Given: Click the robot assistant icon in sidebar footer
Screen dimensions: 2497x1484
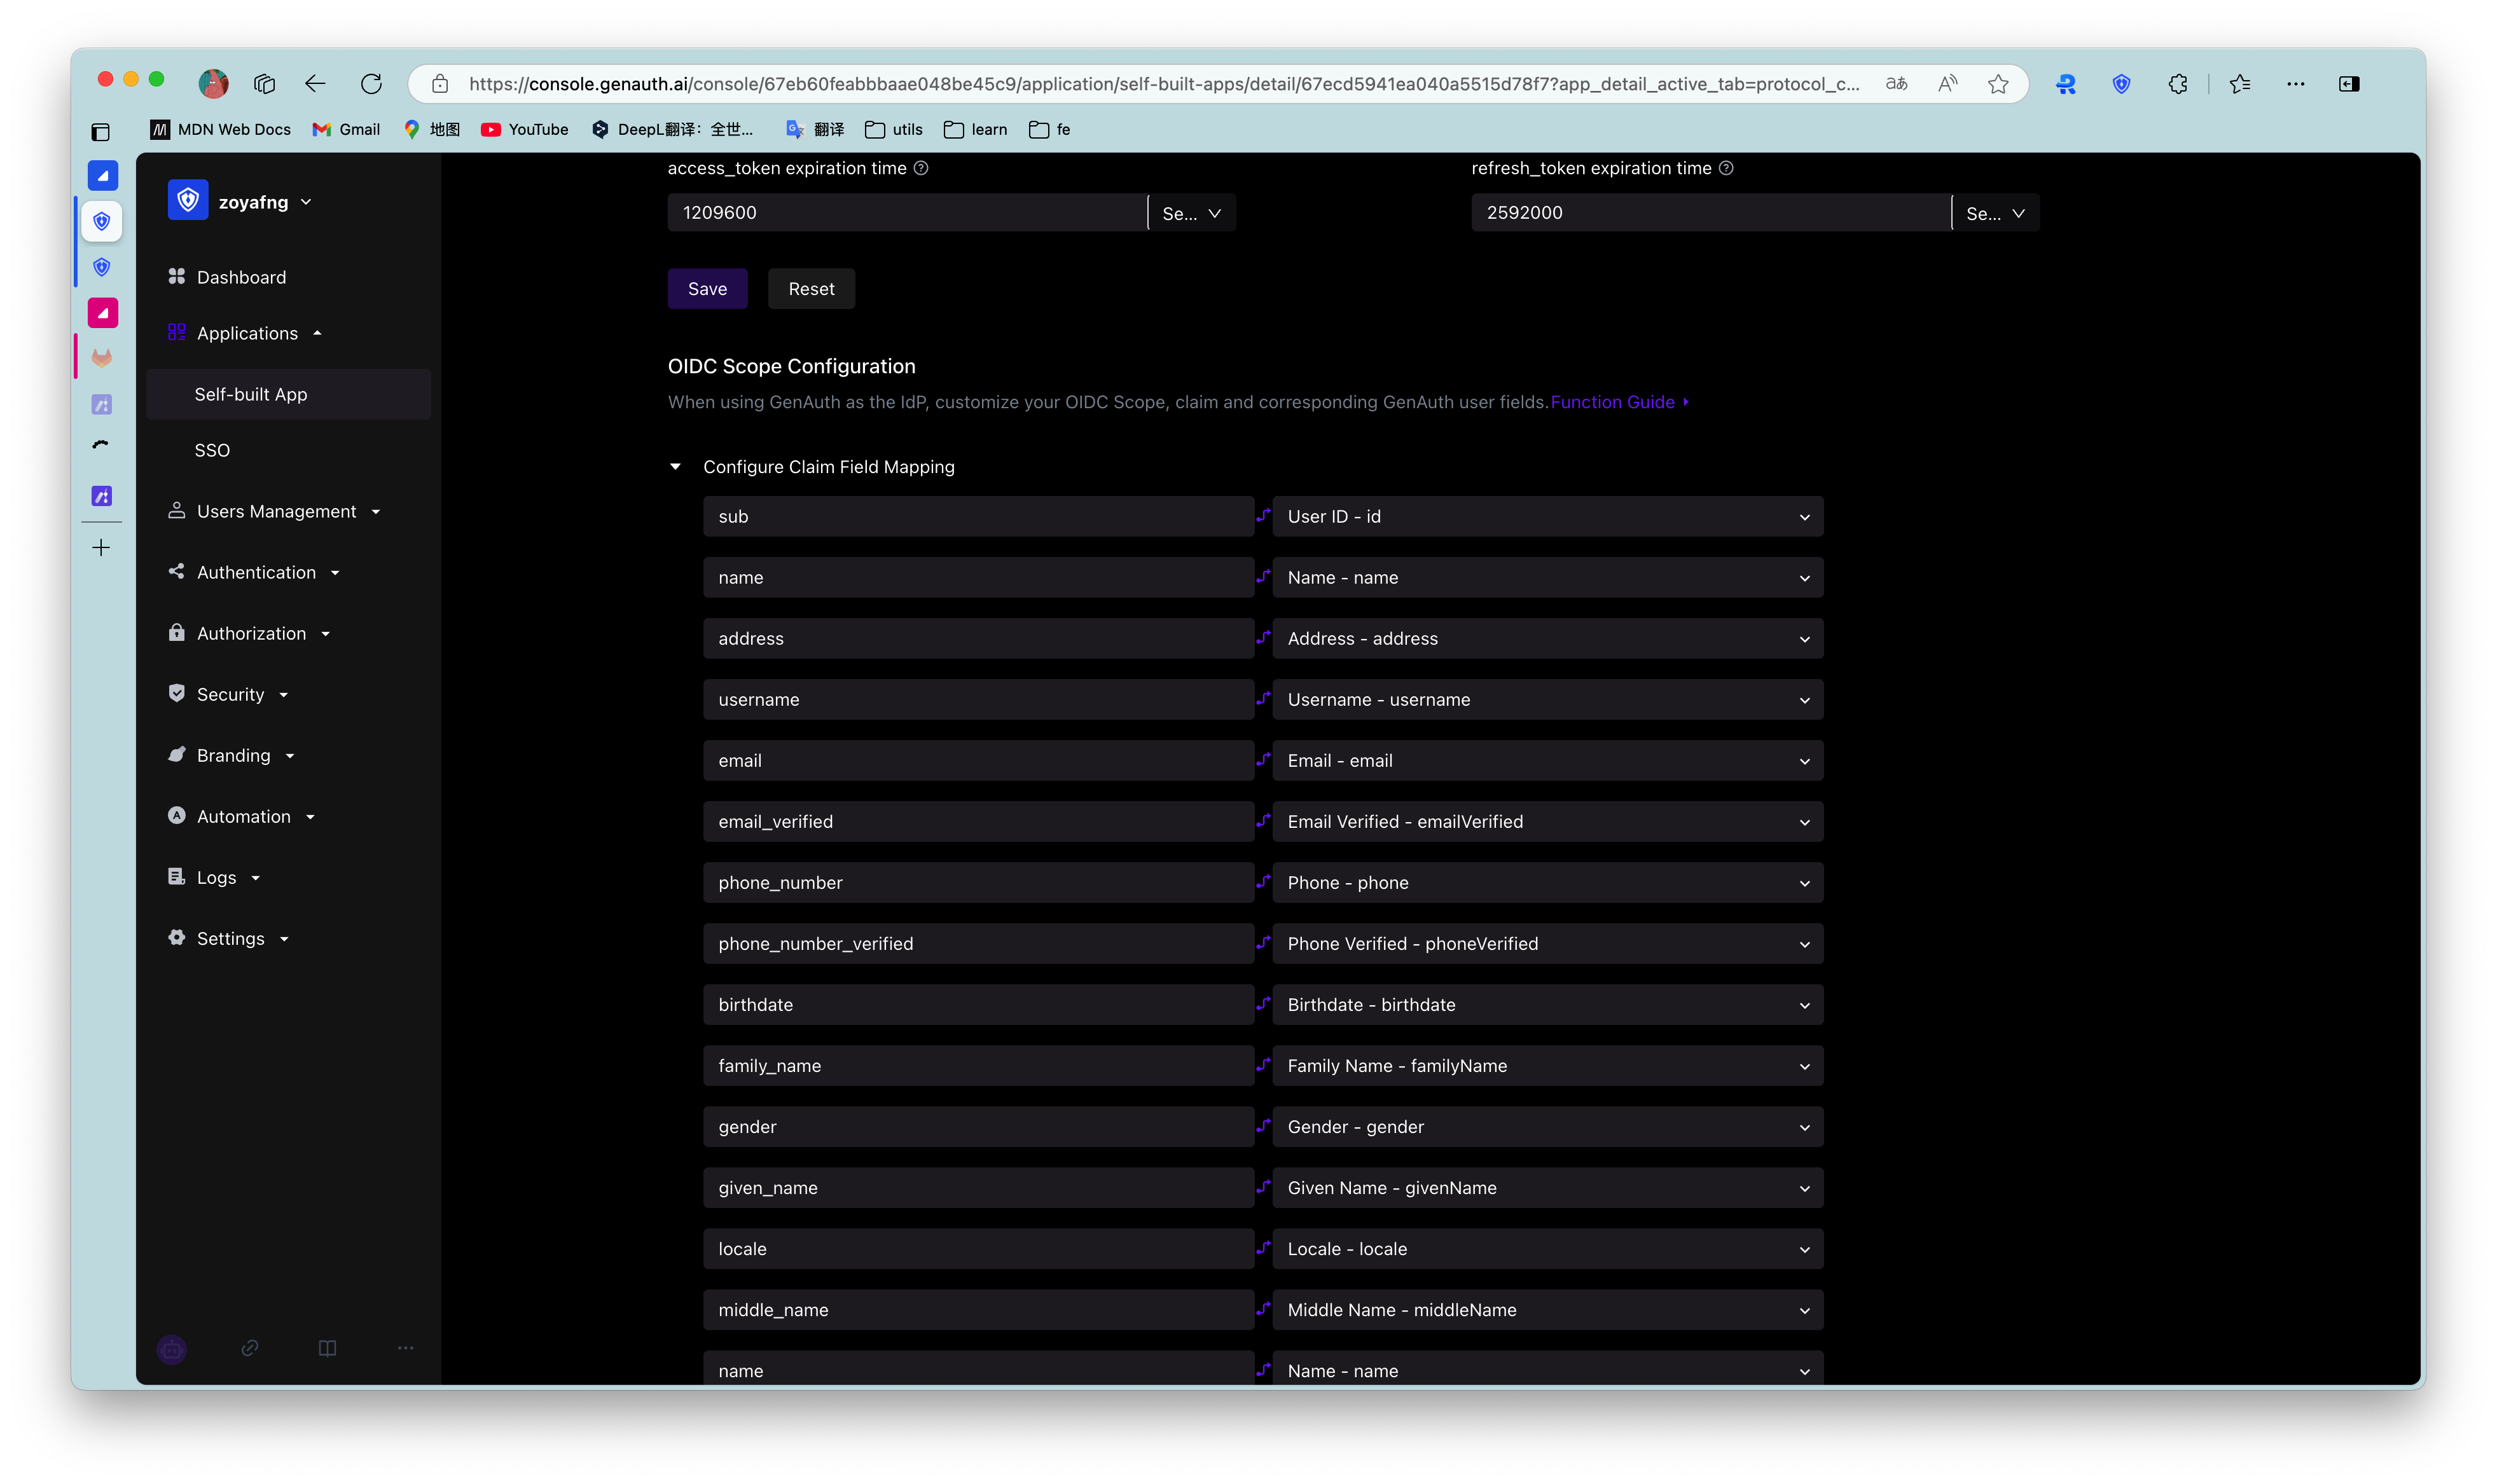Looking at the screenshot, I should tap(172, 1349).
